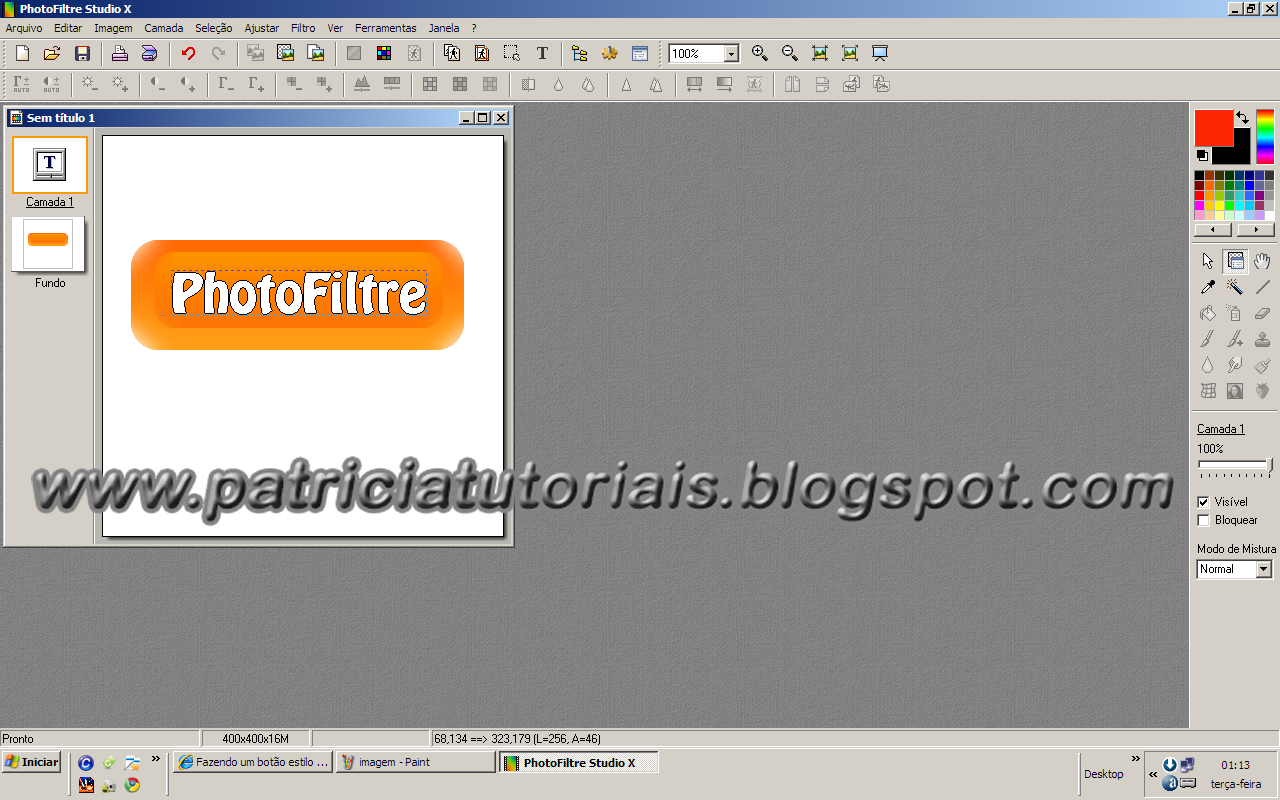The image size is (1280, 800).
Task: Select the Eyedropper tool
Action: pyautogui.click(x=1208, y=287)
